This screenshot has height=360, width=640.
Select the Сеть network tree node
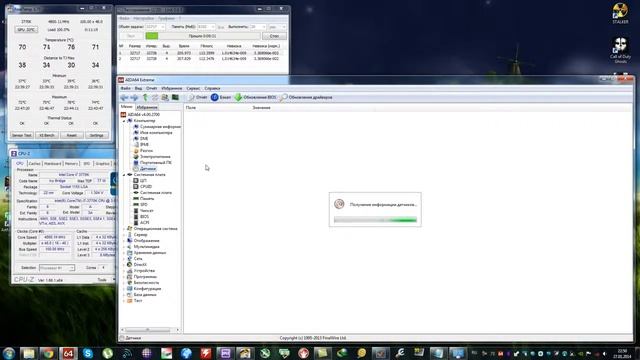pyautogui.click(x=135, y=259)
